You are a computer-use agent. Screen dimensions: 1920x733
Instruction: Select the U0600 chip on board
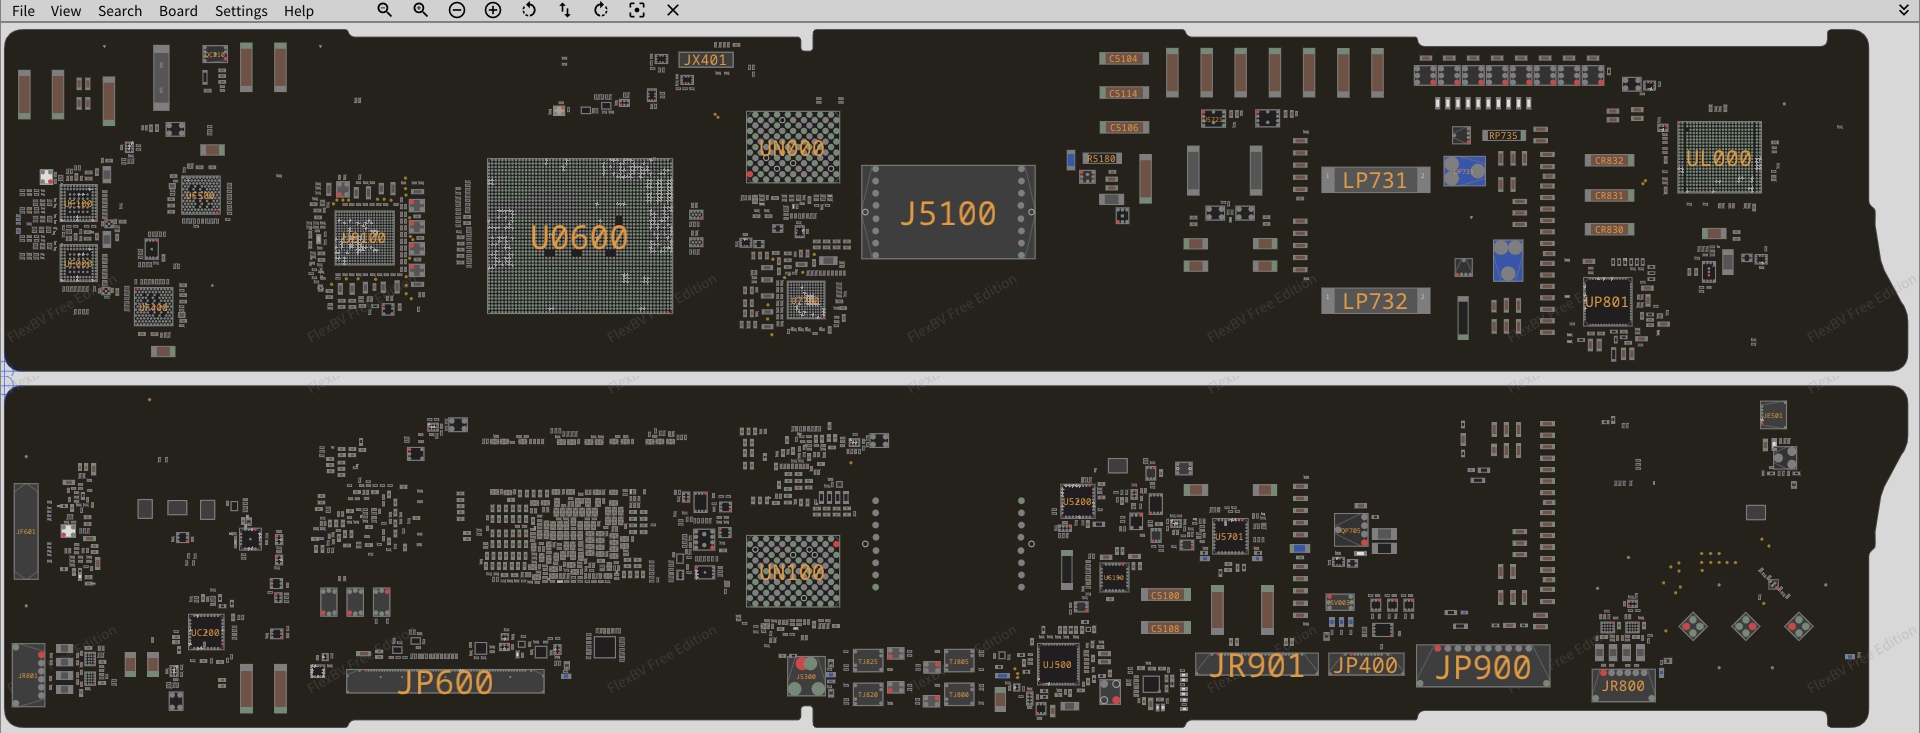pyautogui.click(x=579, y=237)
